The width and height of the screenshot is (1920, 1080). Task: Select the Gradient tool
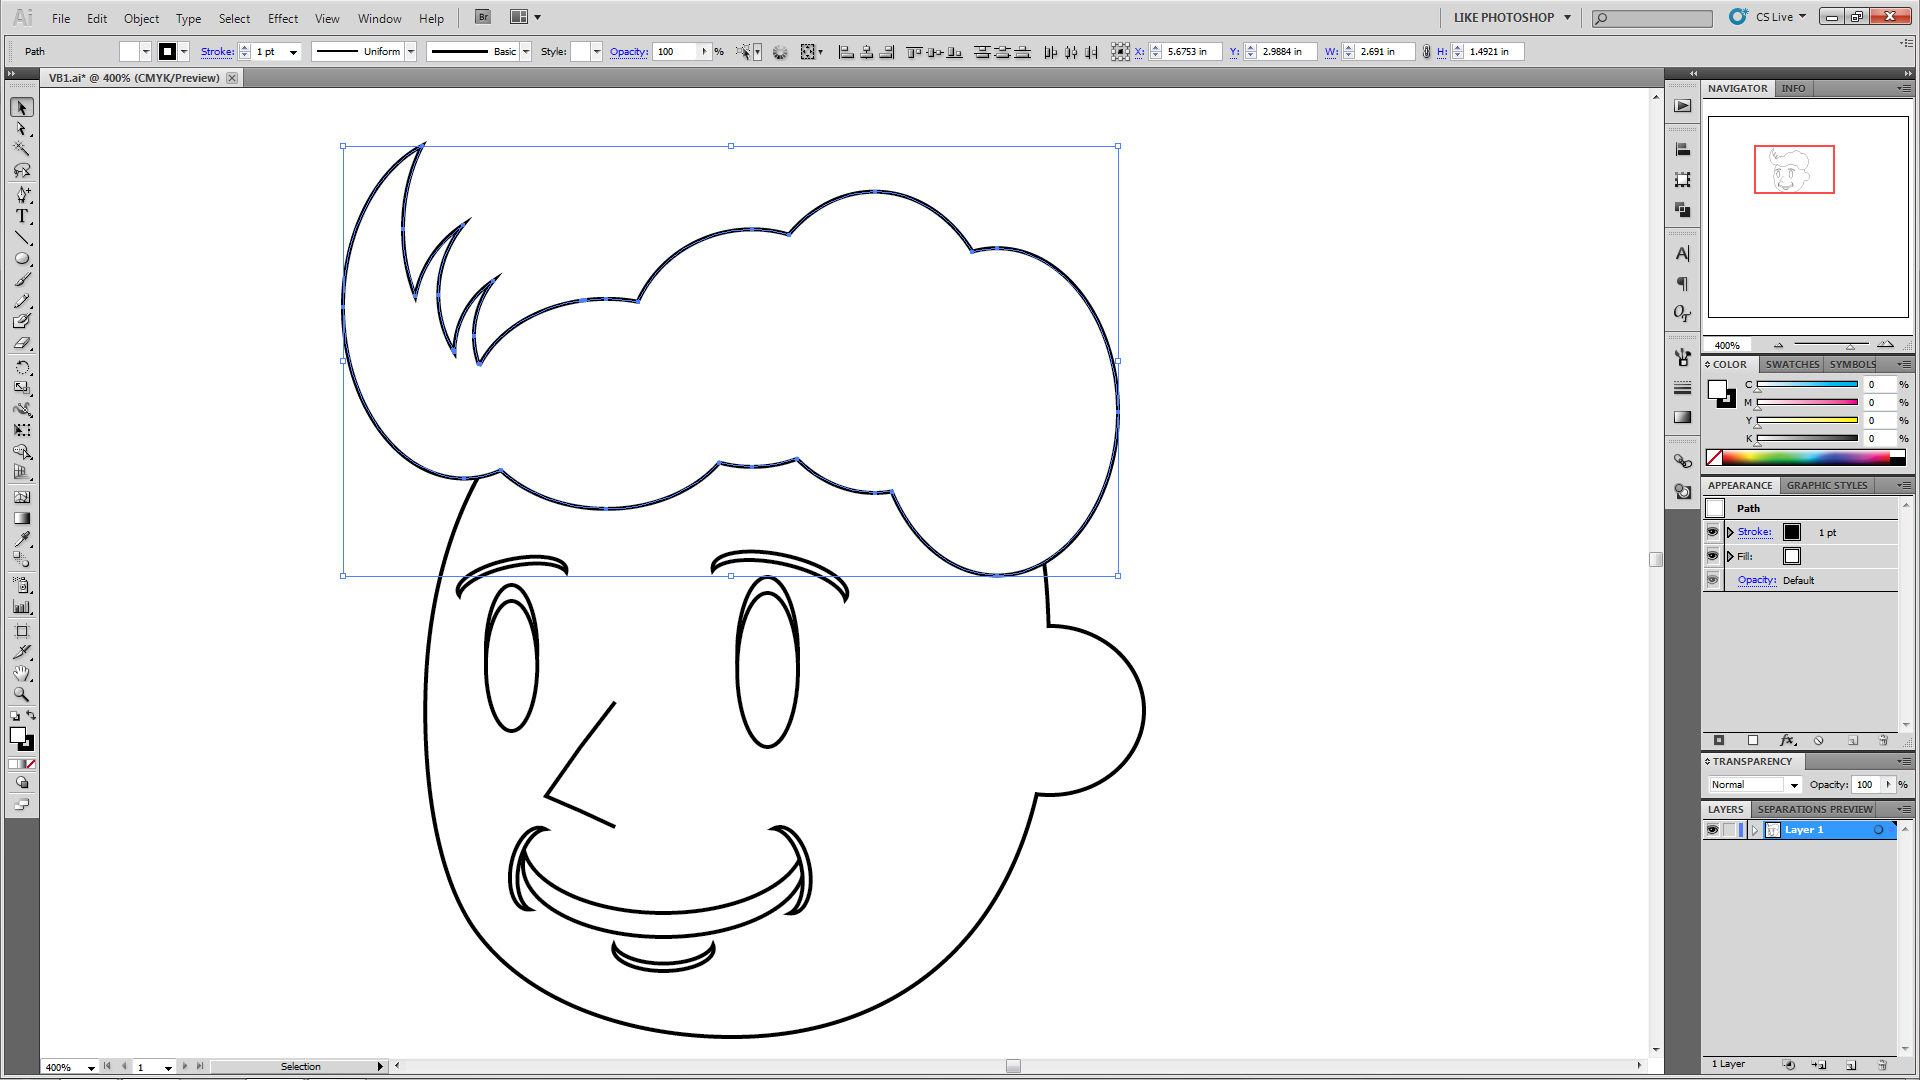(22, 518)
